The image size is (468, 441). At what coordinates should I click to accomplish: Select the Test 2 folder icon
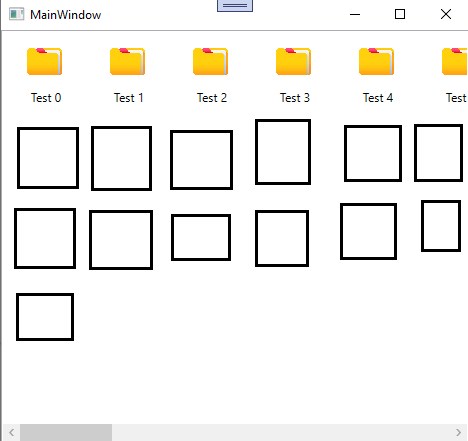pos(211,62)
